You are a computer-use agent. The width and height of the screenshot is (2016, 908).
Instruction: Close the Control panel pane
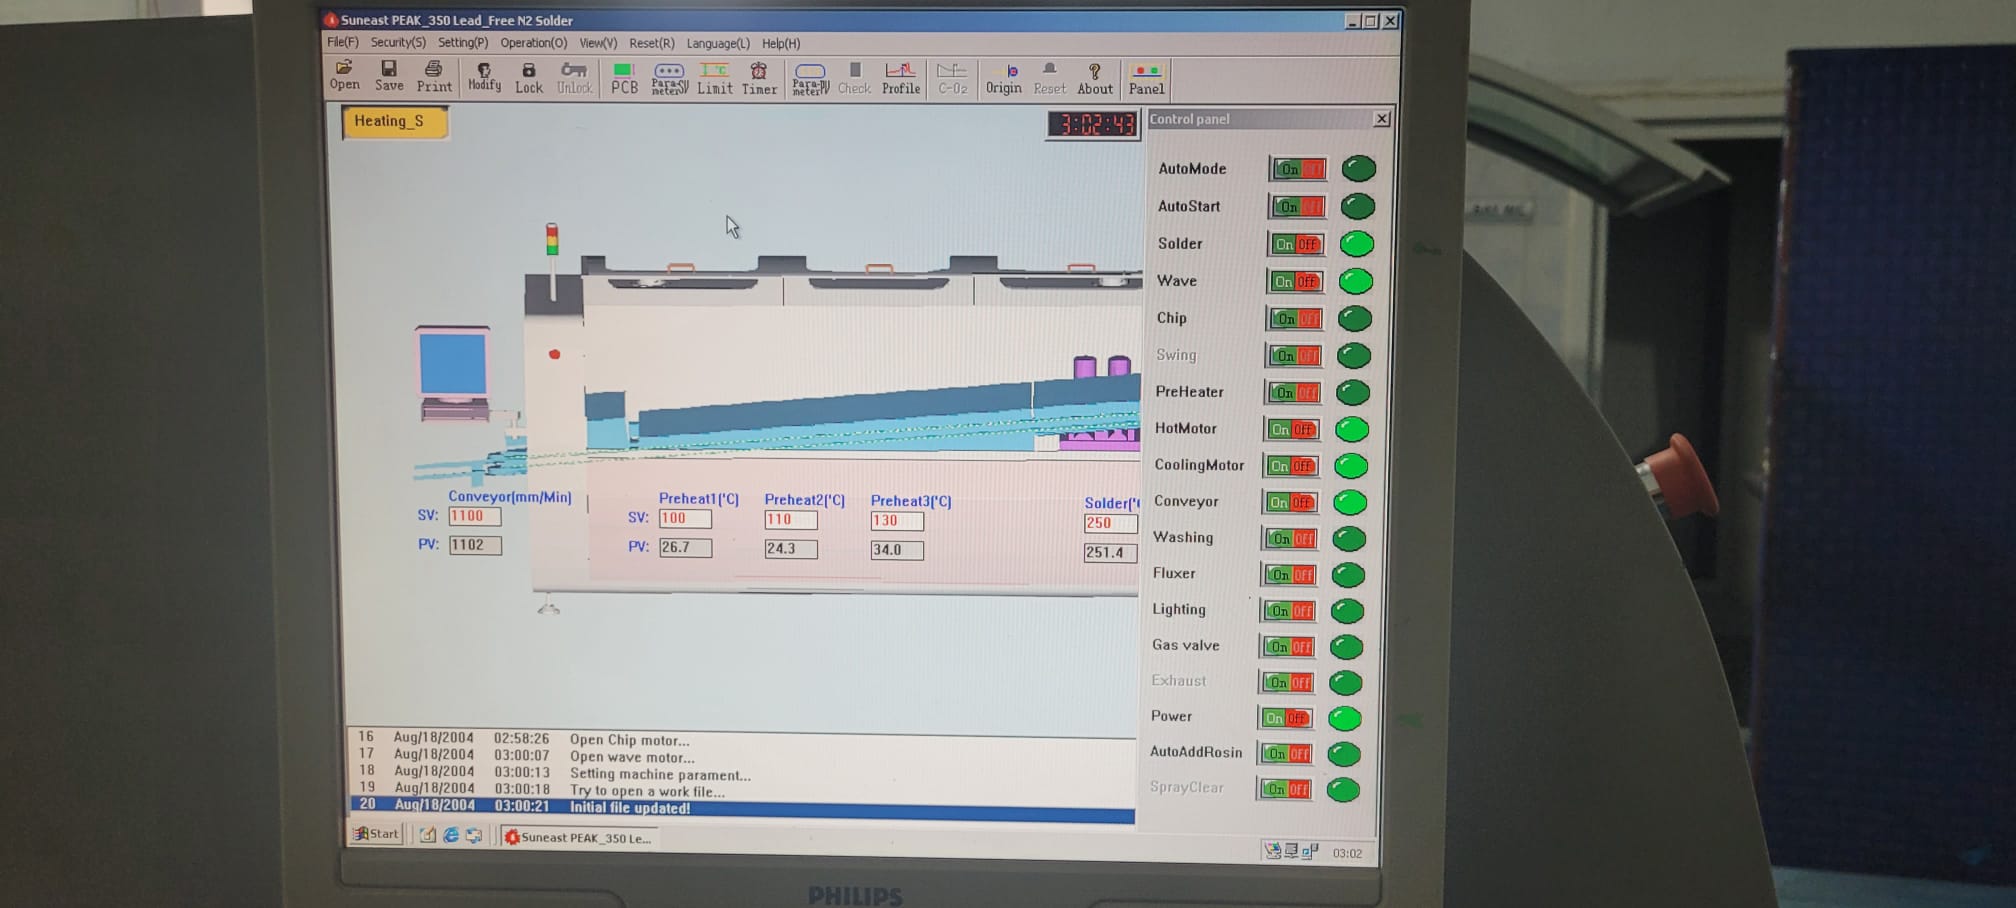(1381, 119)
